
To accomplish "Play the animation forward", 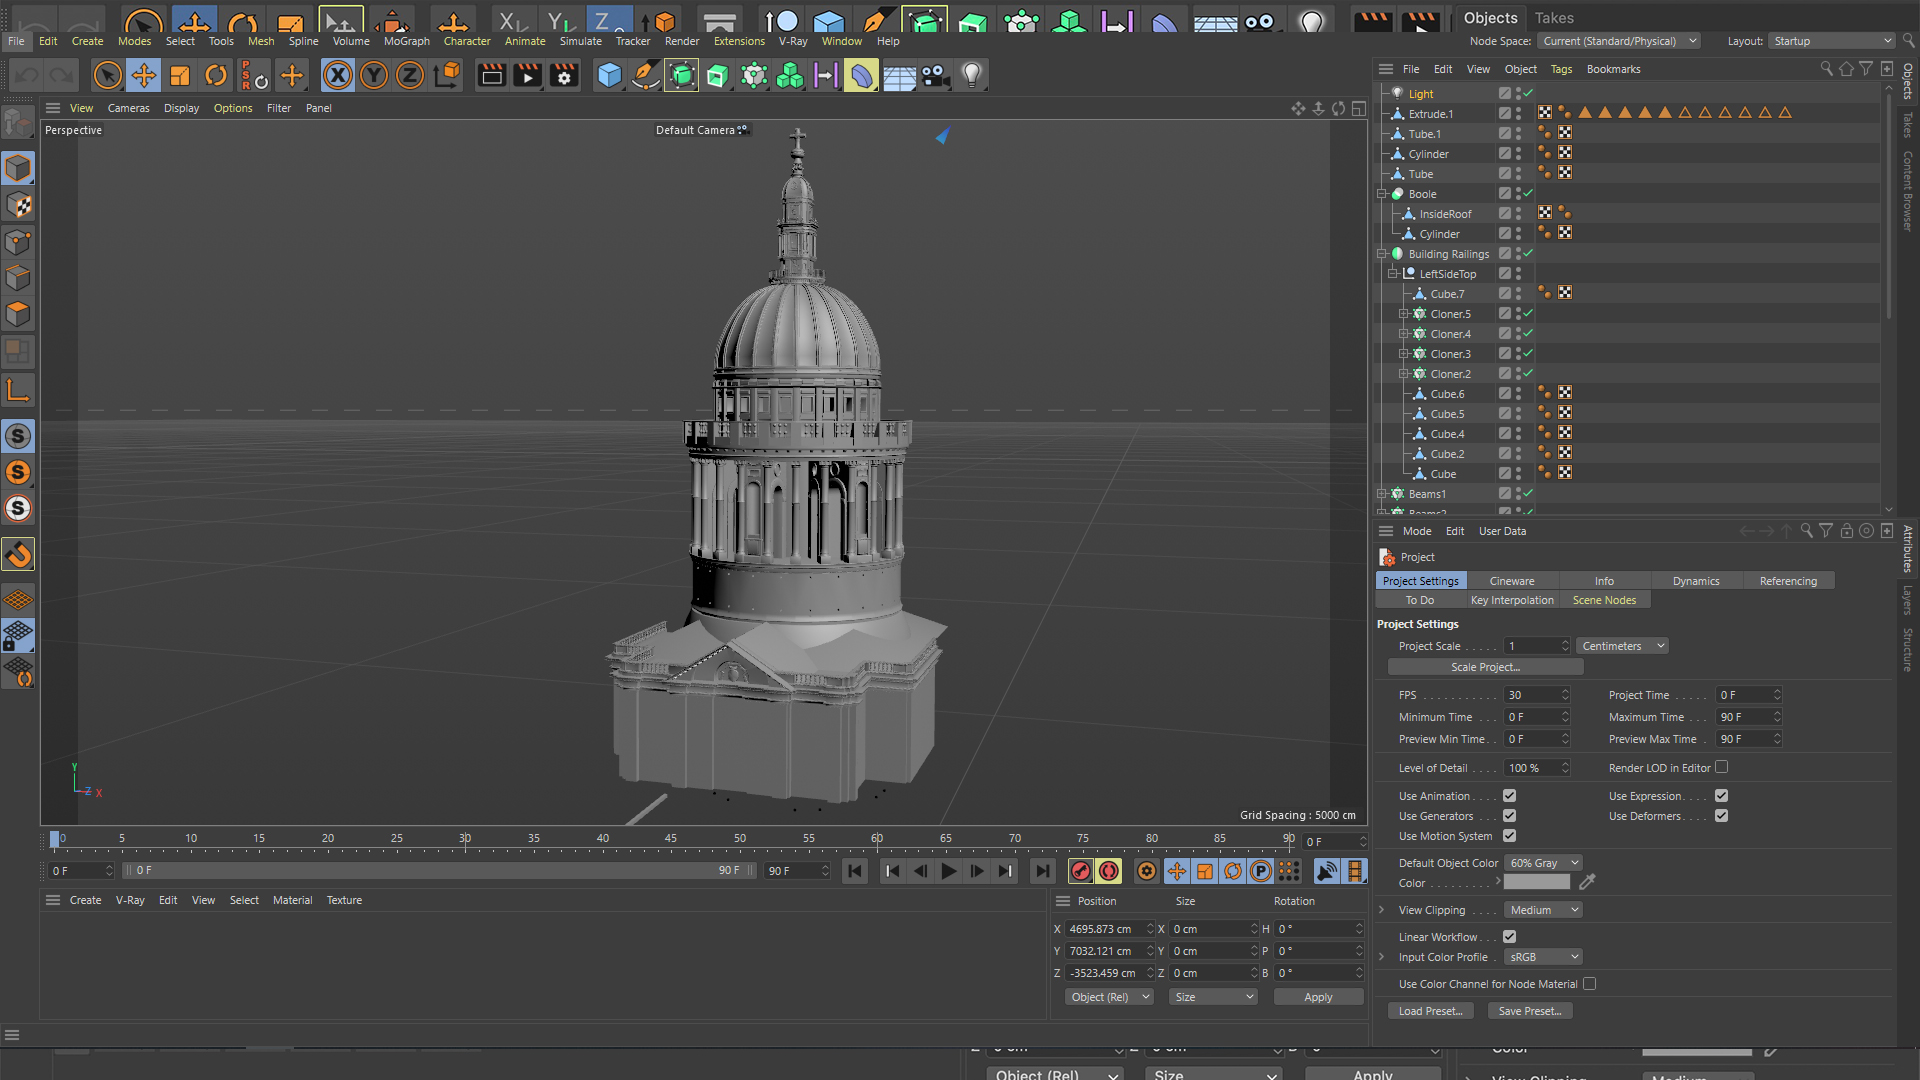I will coord(948,871).
